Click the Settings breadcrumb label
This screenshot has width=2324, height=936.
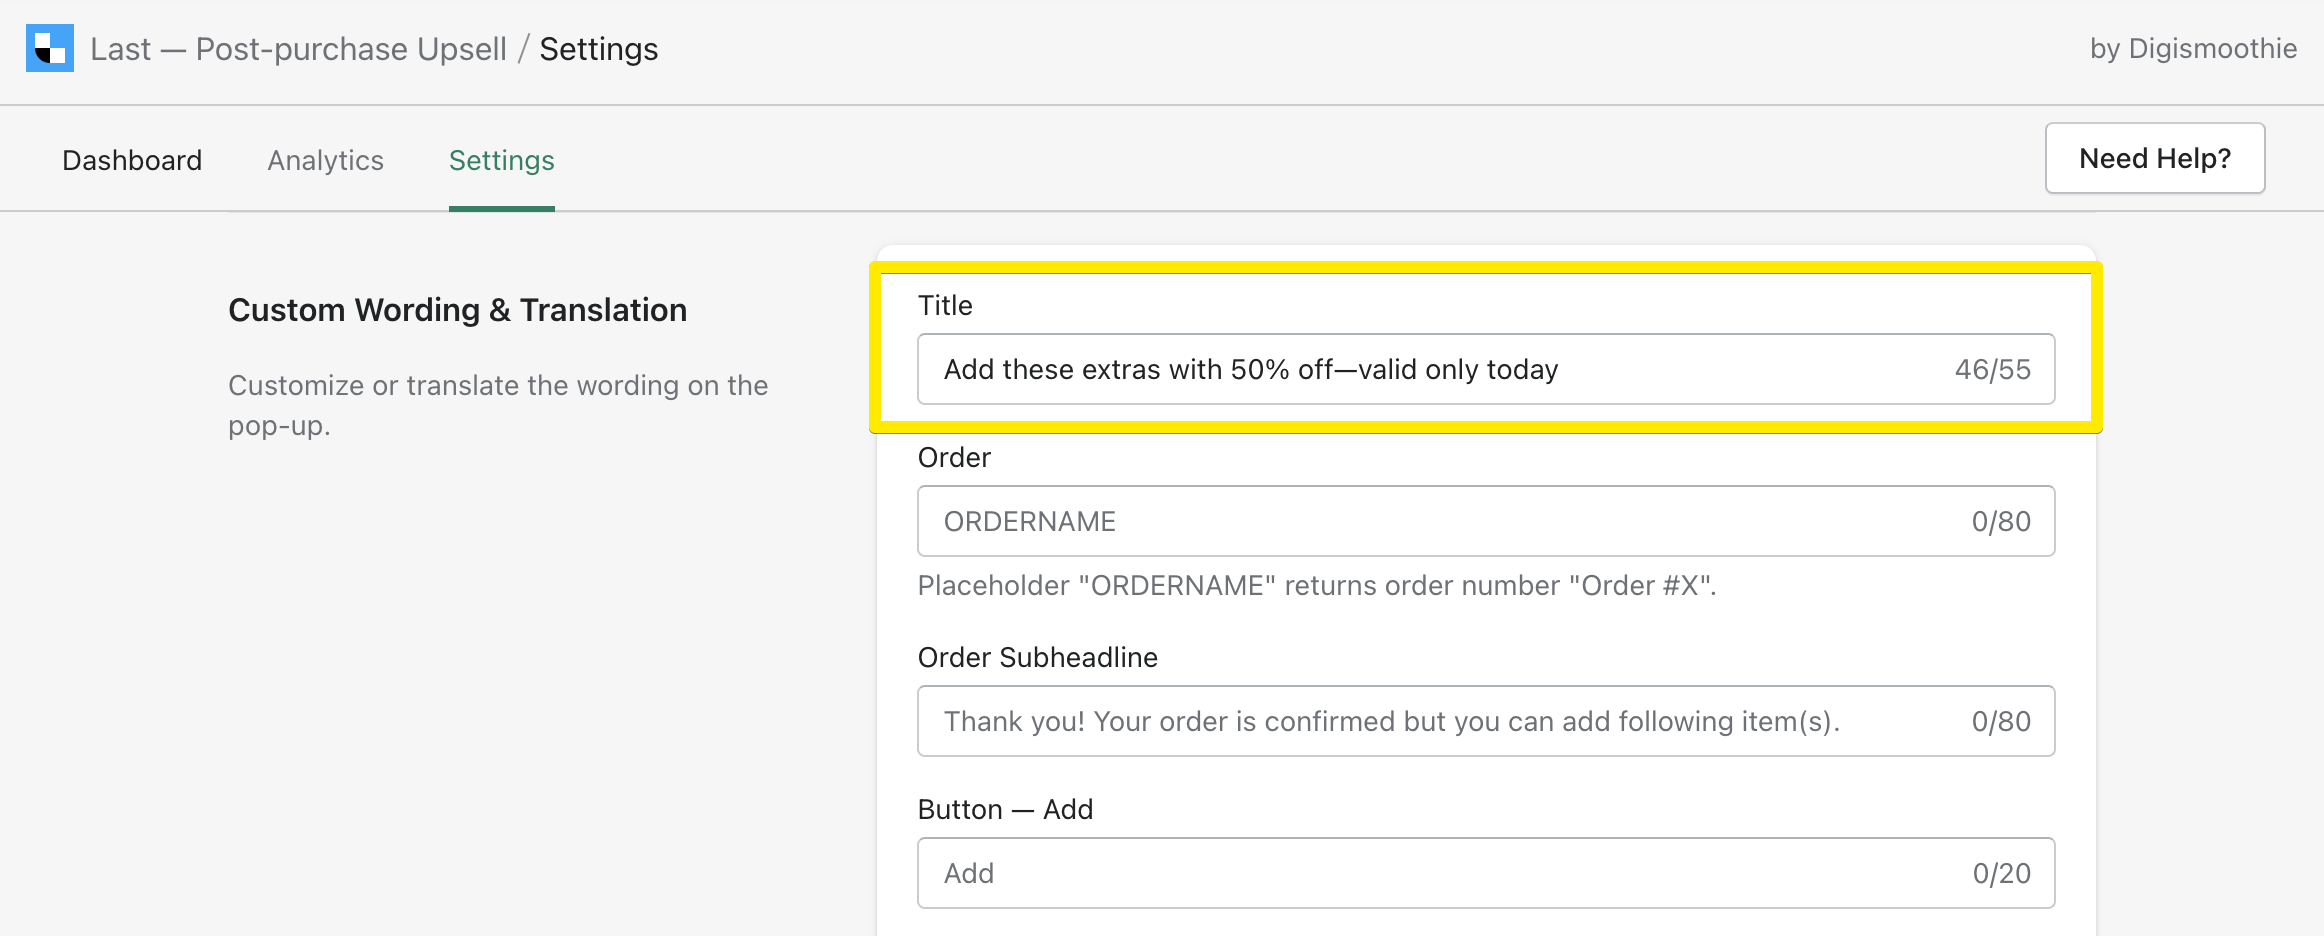(x=598, y=48)
